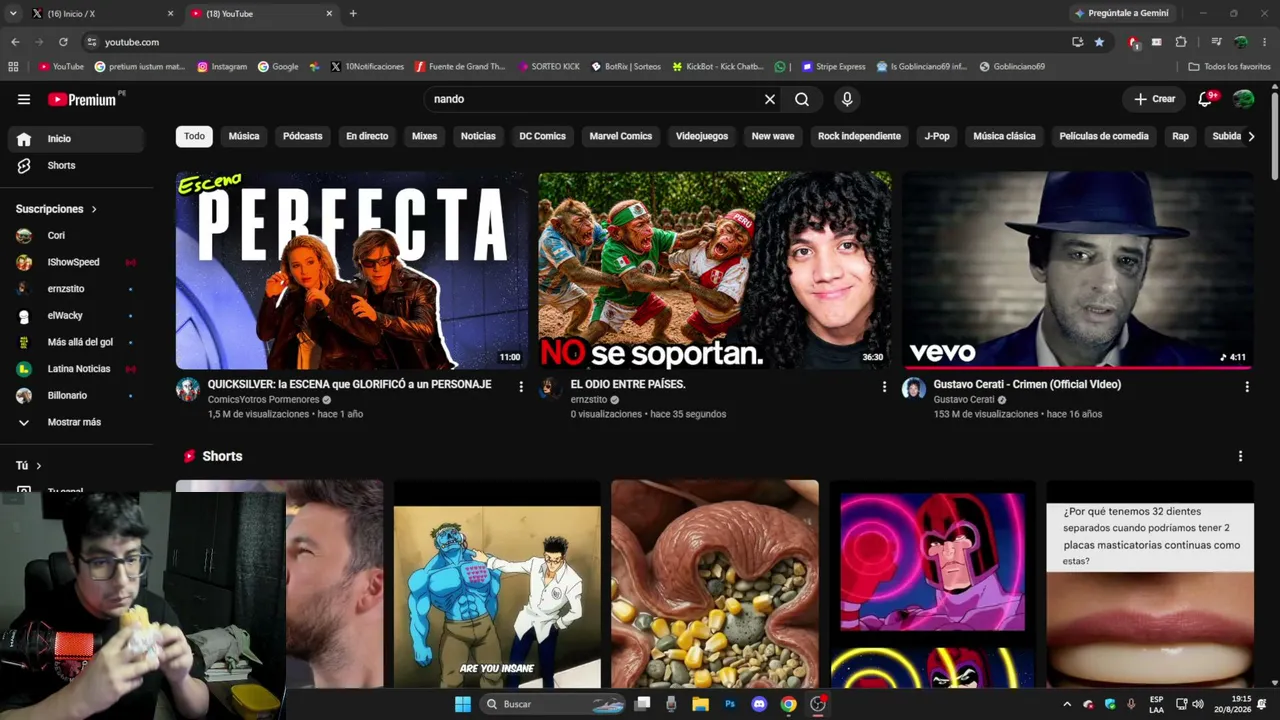Open Discord from the taskbar
The width and height of the screenshot is (1280, 720).
[759, 704]
